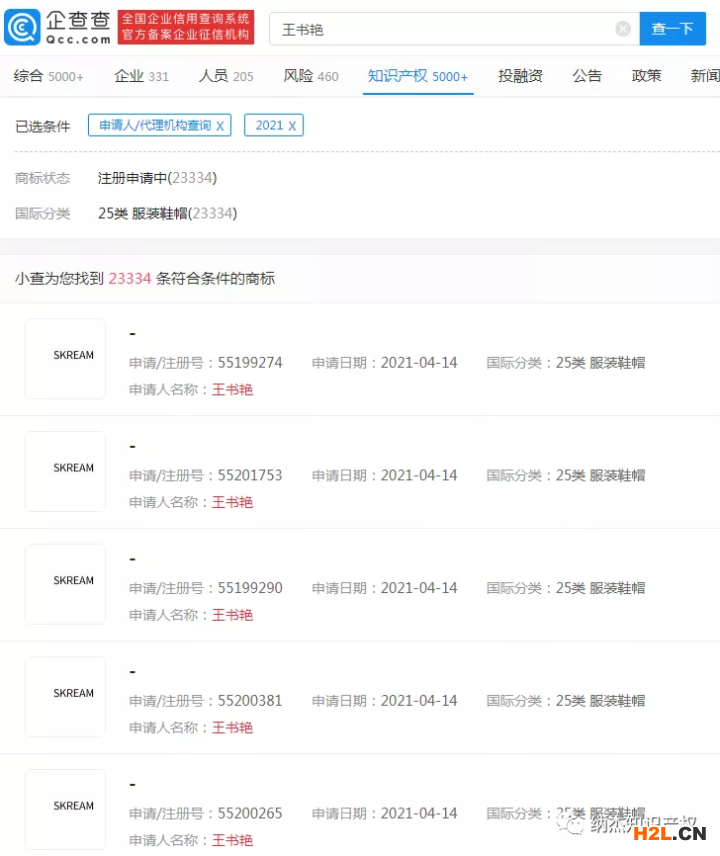Open the 政策 tab
This screenshot has height=856, width=720.
[x=646, y=76]
